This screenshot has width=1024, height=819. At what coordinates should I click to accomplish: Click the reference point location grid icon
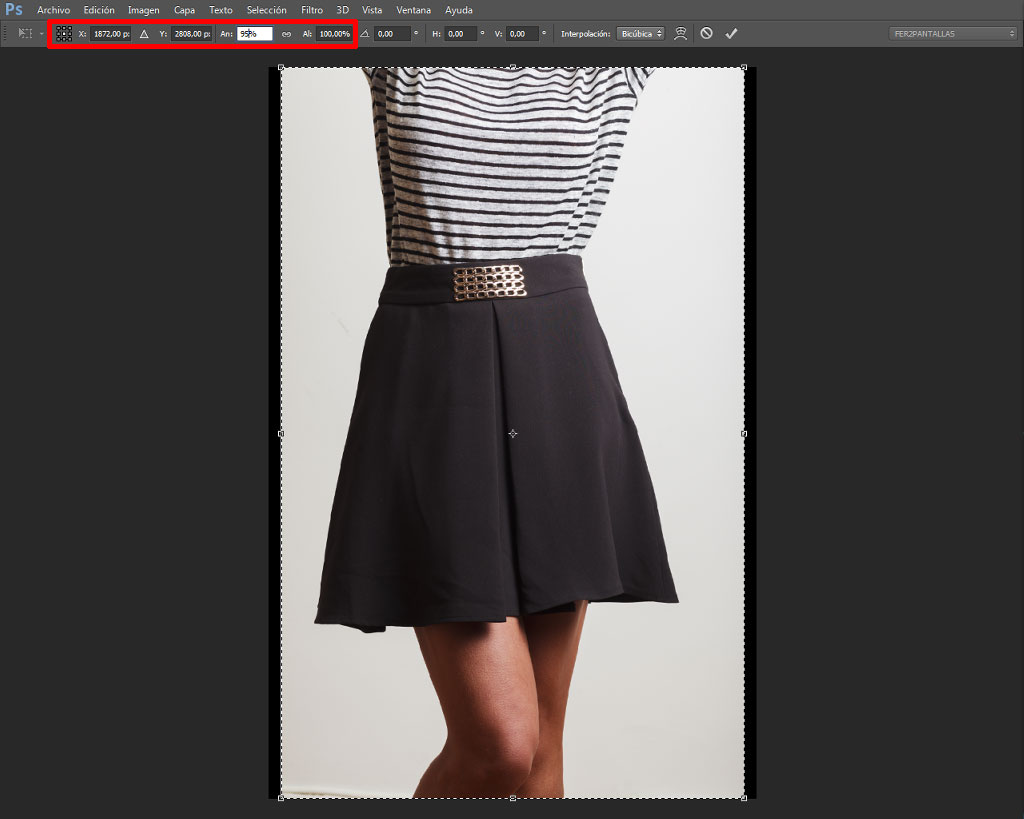coord(63,34)
